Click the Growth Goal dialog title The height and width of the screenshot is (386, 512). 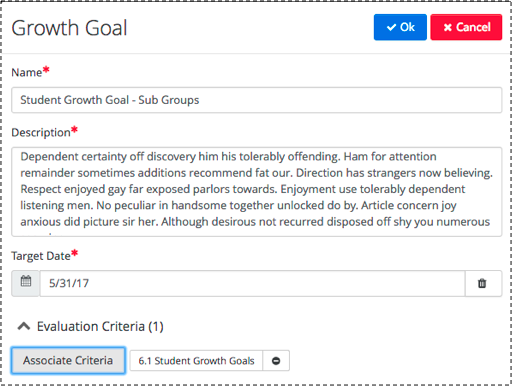69,28
